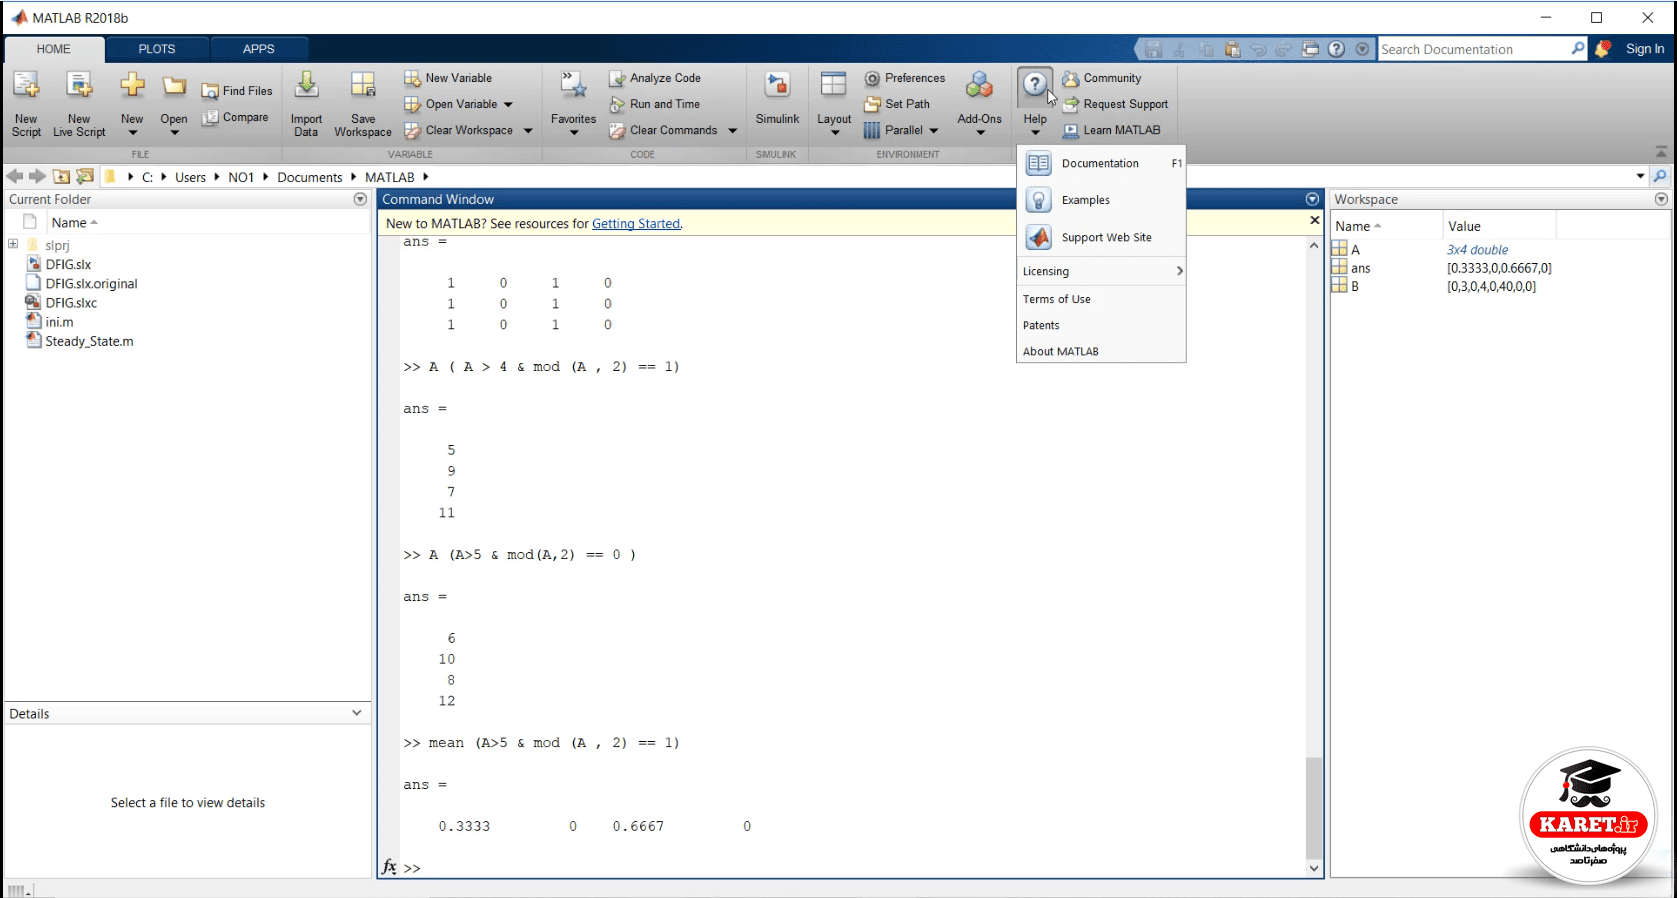Screen dimensions: 1677x898
Task: Switch to the APPS tab
Action: [x=258, y=49]
